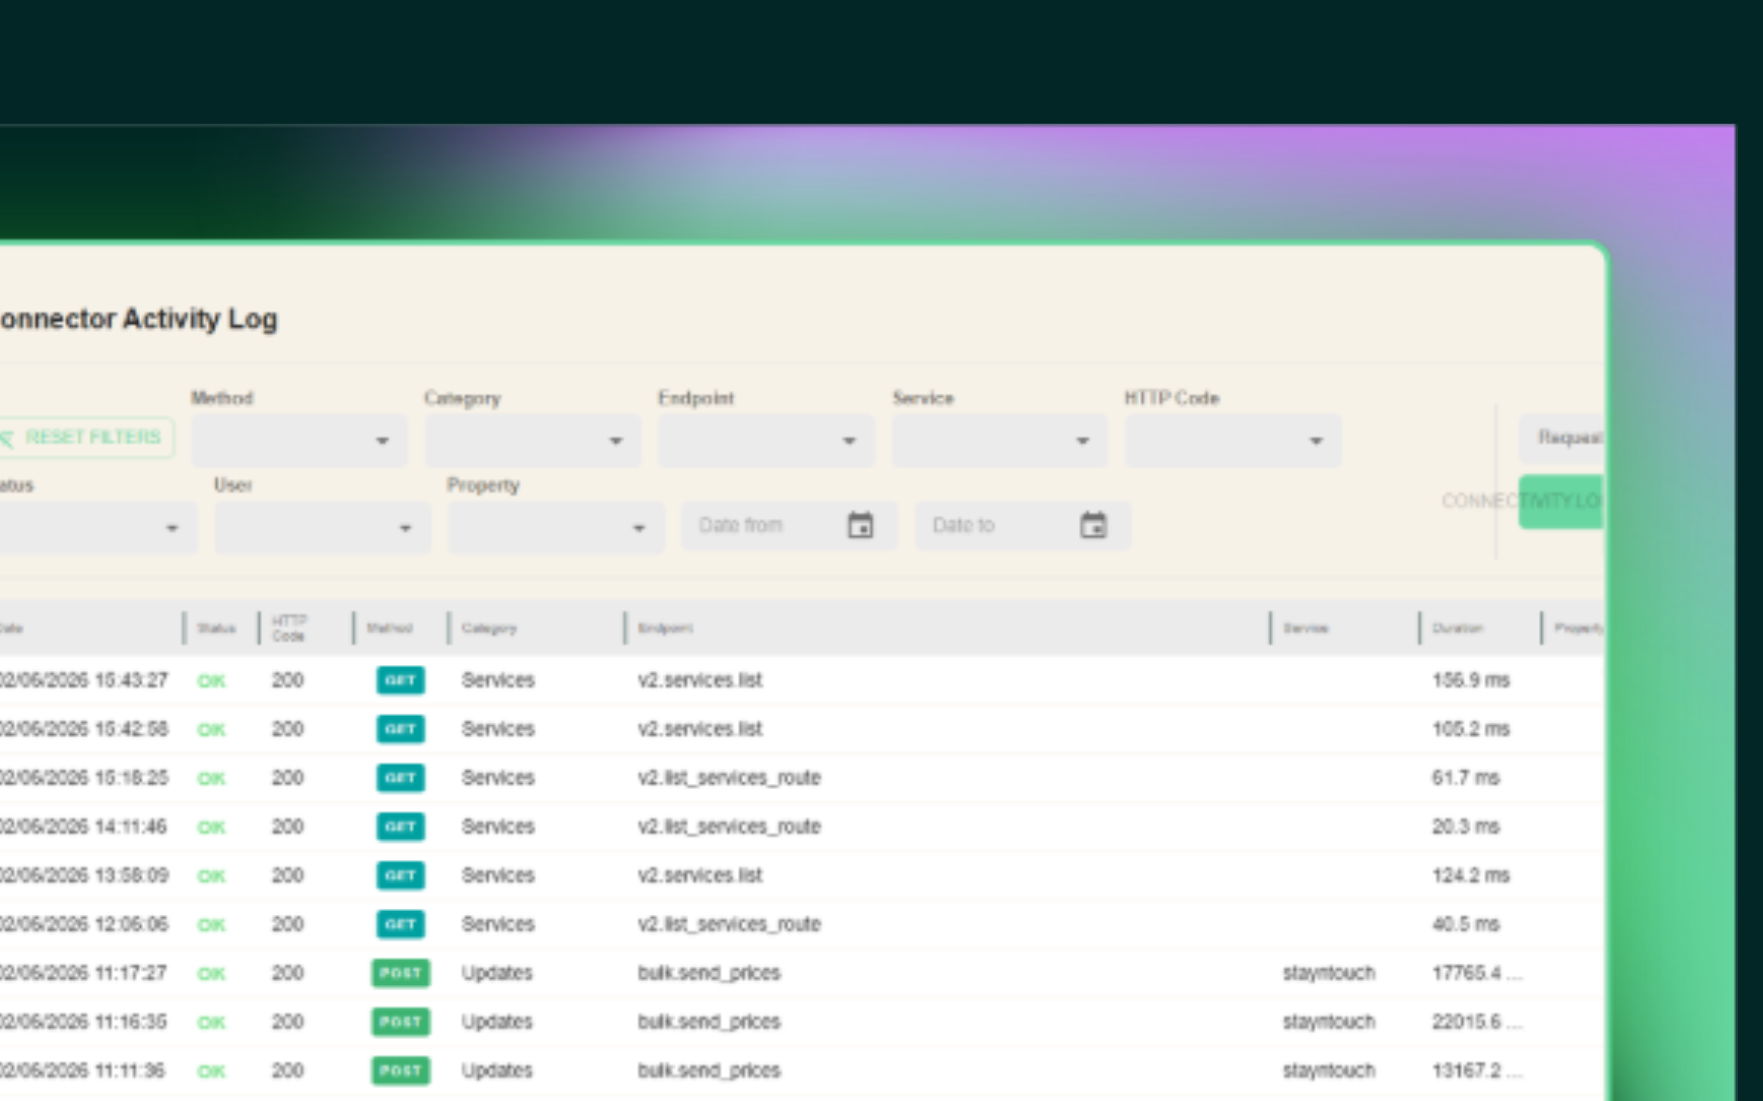Sort by the Endpoint column header
The image size is (1763, 1101).
(x=665, y=628)
